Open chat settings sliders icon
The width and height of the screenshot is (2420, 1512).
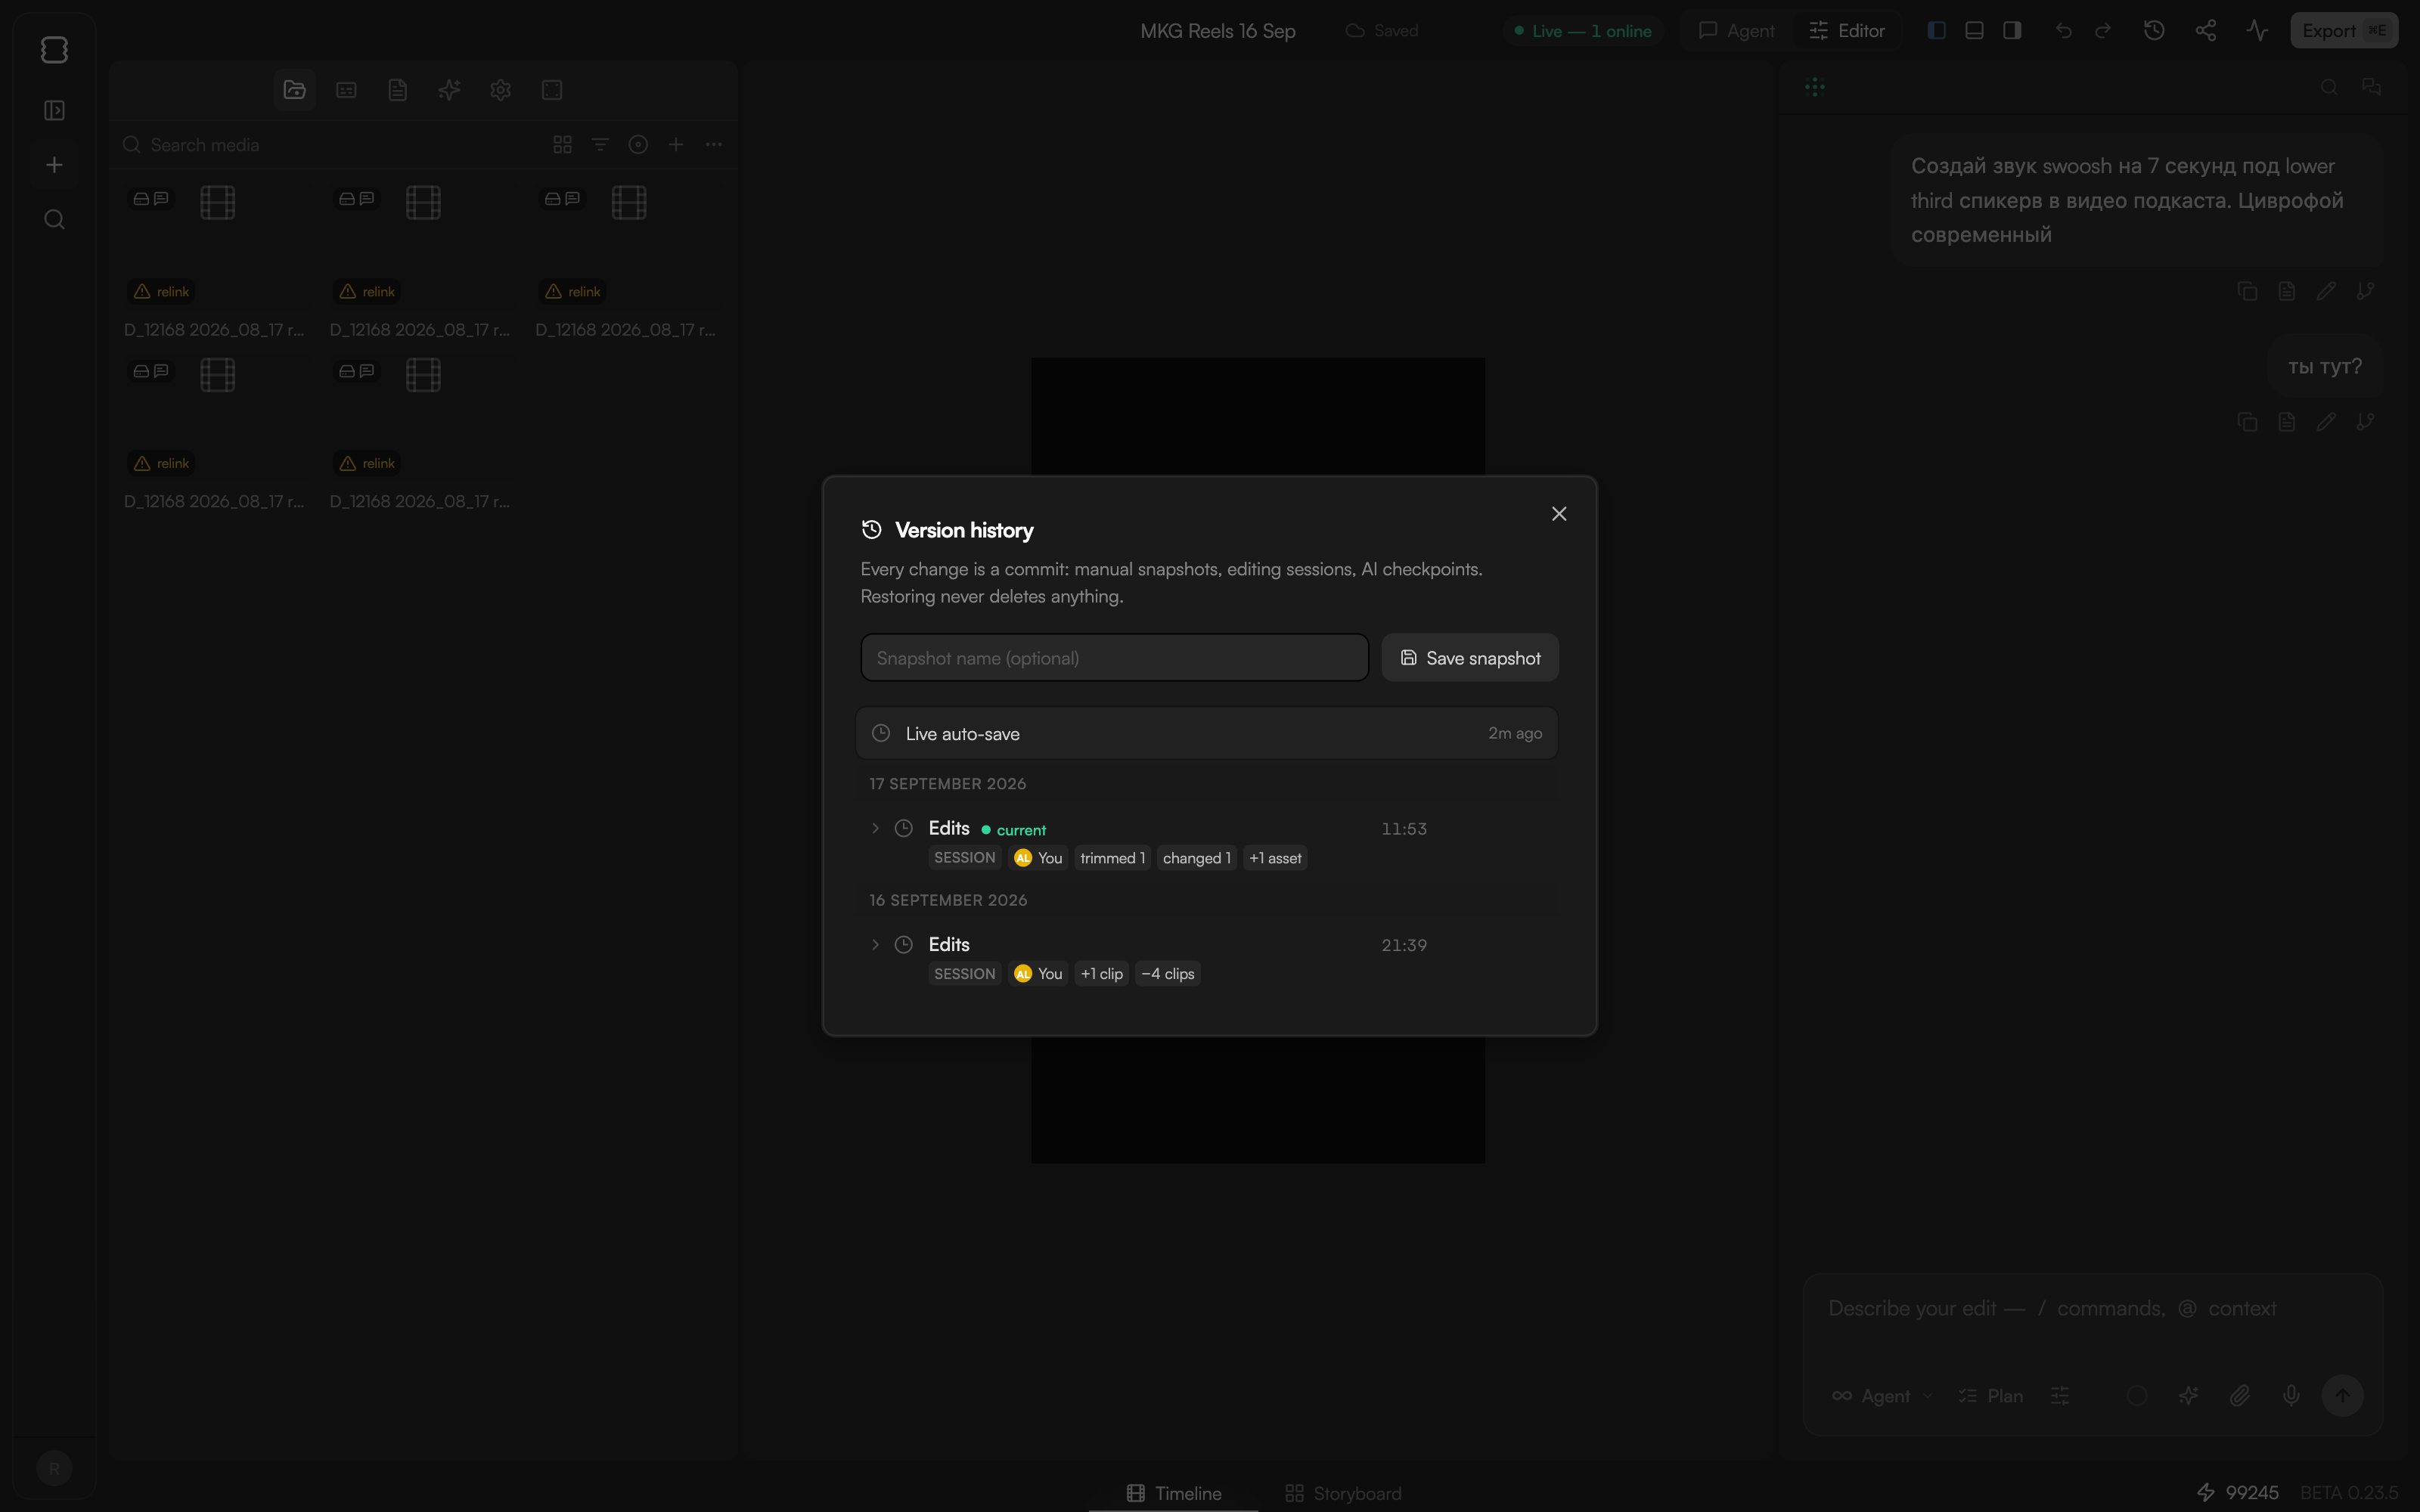point(2060,1396)
